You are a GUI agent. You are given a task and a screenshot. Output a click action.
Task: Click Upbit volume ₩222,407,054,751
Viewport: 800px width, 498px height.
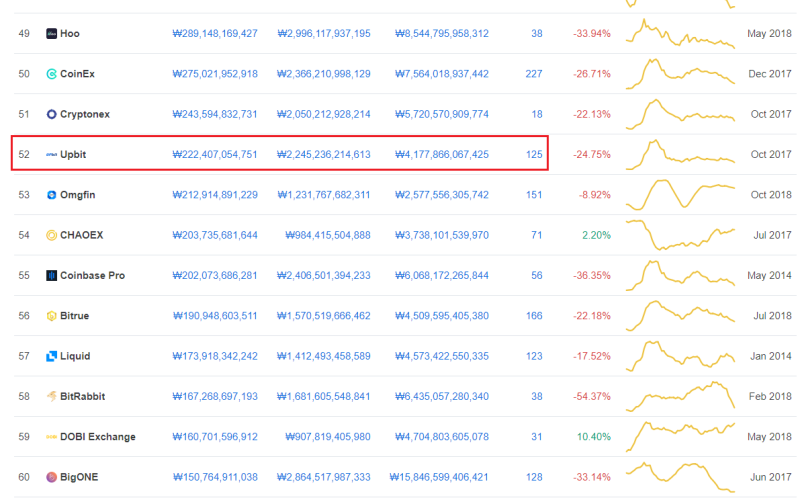(215, 155)
